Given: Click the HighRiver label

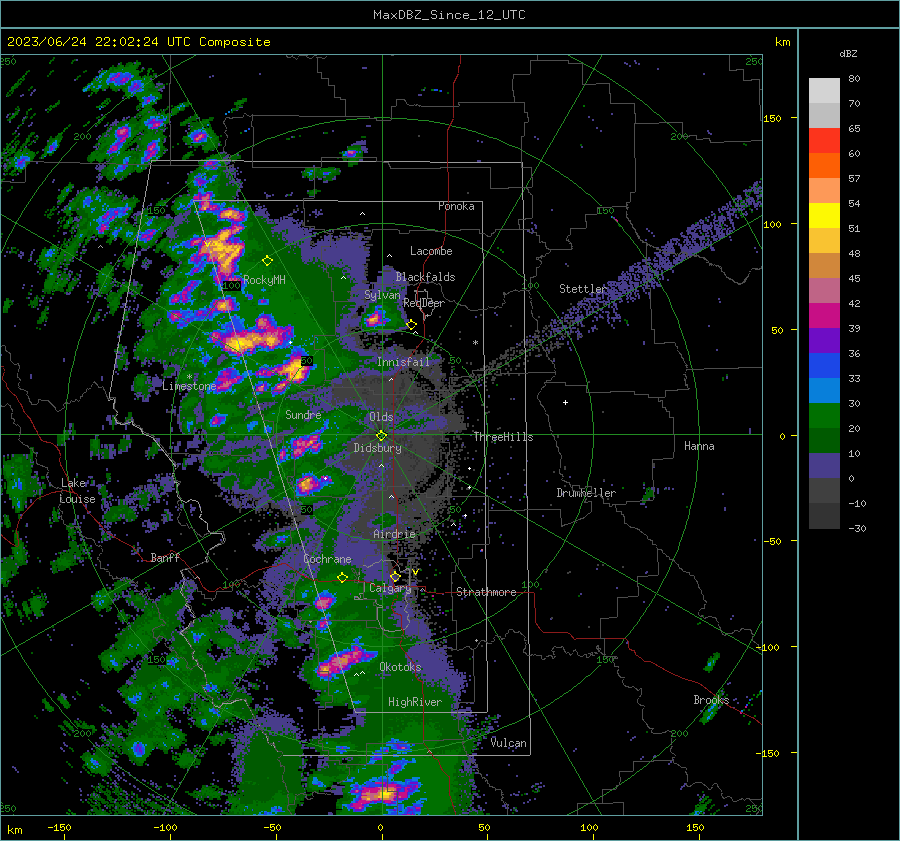Looking at the screenshot, I should click(x=415, y=702).
